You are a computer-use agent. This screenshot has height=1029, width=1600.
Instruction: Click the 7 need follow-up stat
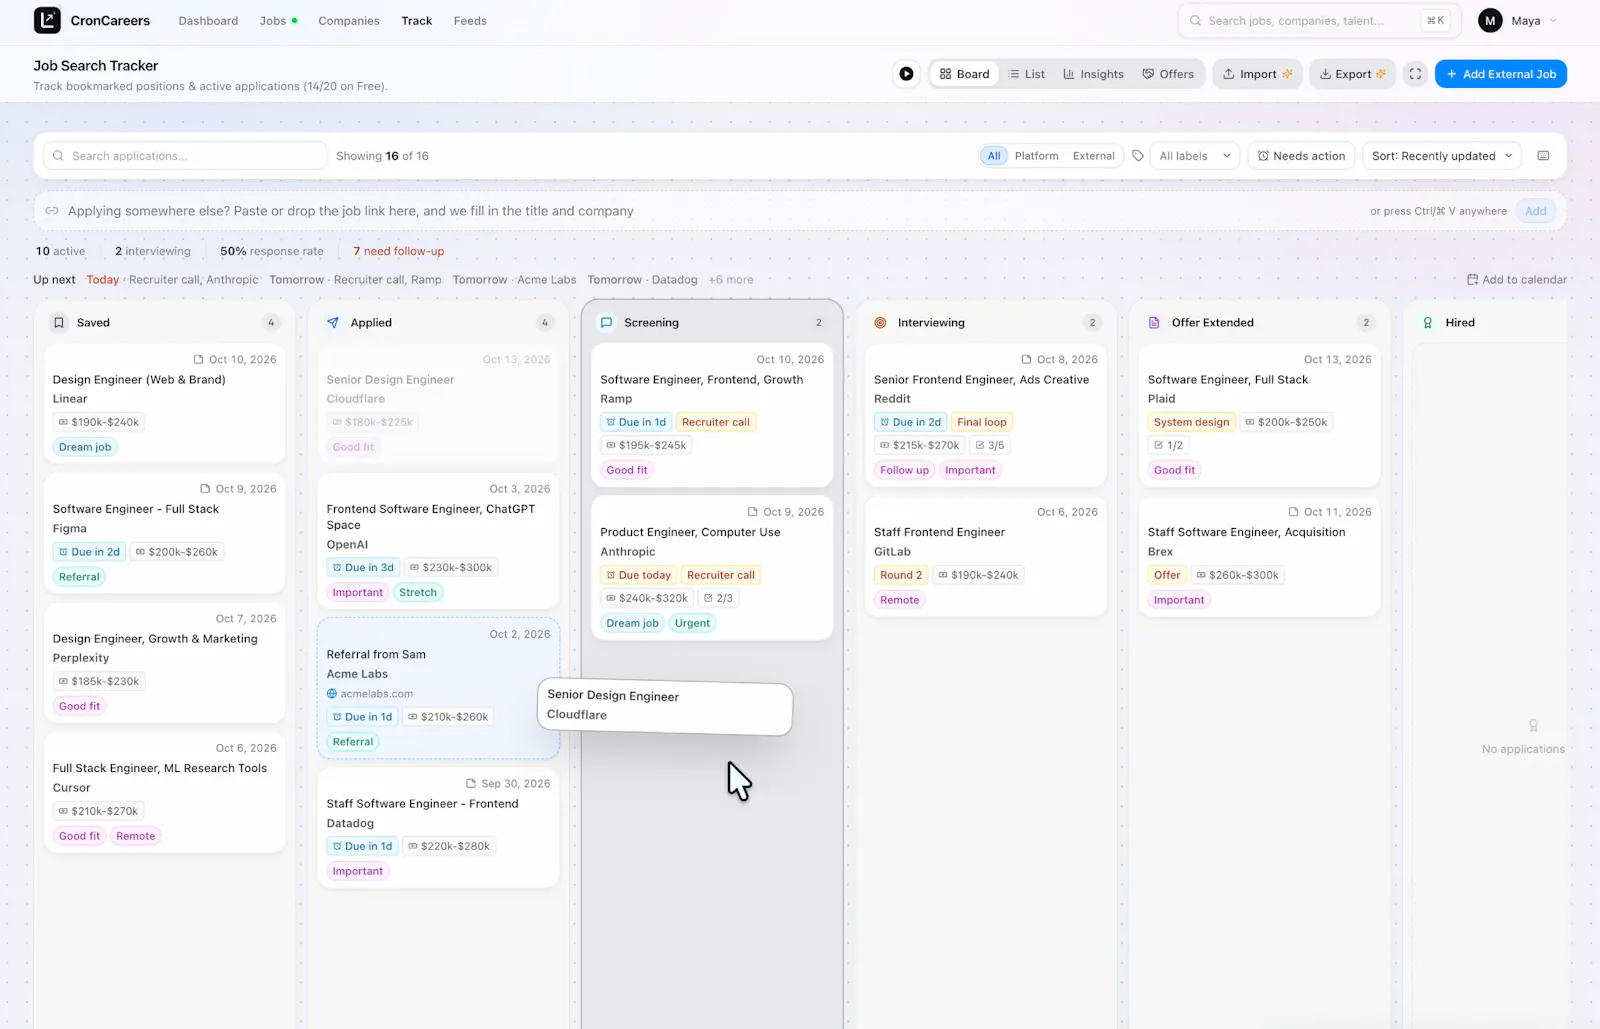(399, 252)
